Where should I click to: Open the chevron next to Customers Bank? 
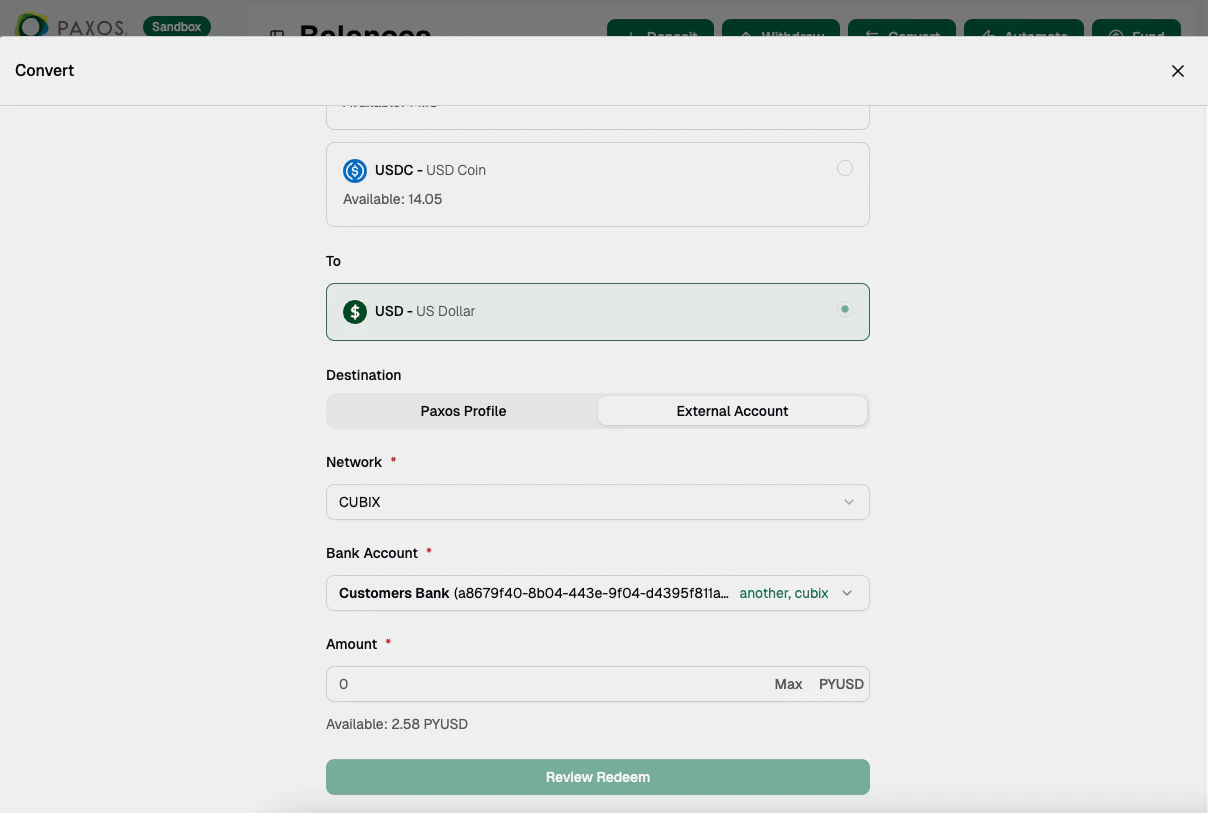tap(848, 593)
